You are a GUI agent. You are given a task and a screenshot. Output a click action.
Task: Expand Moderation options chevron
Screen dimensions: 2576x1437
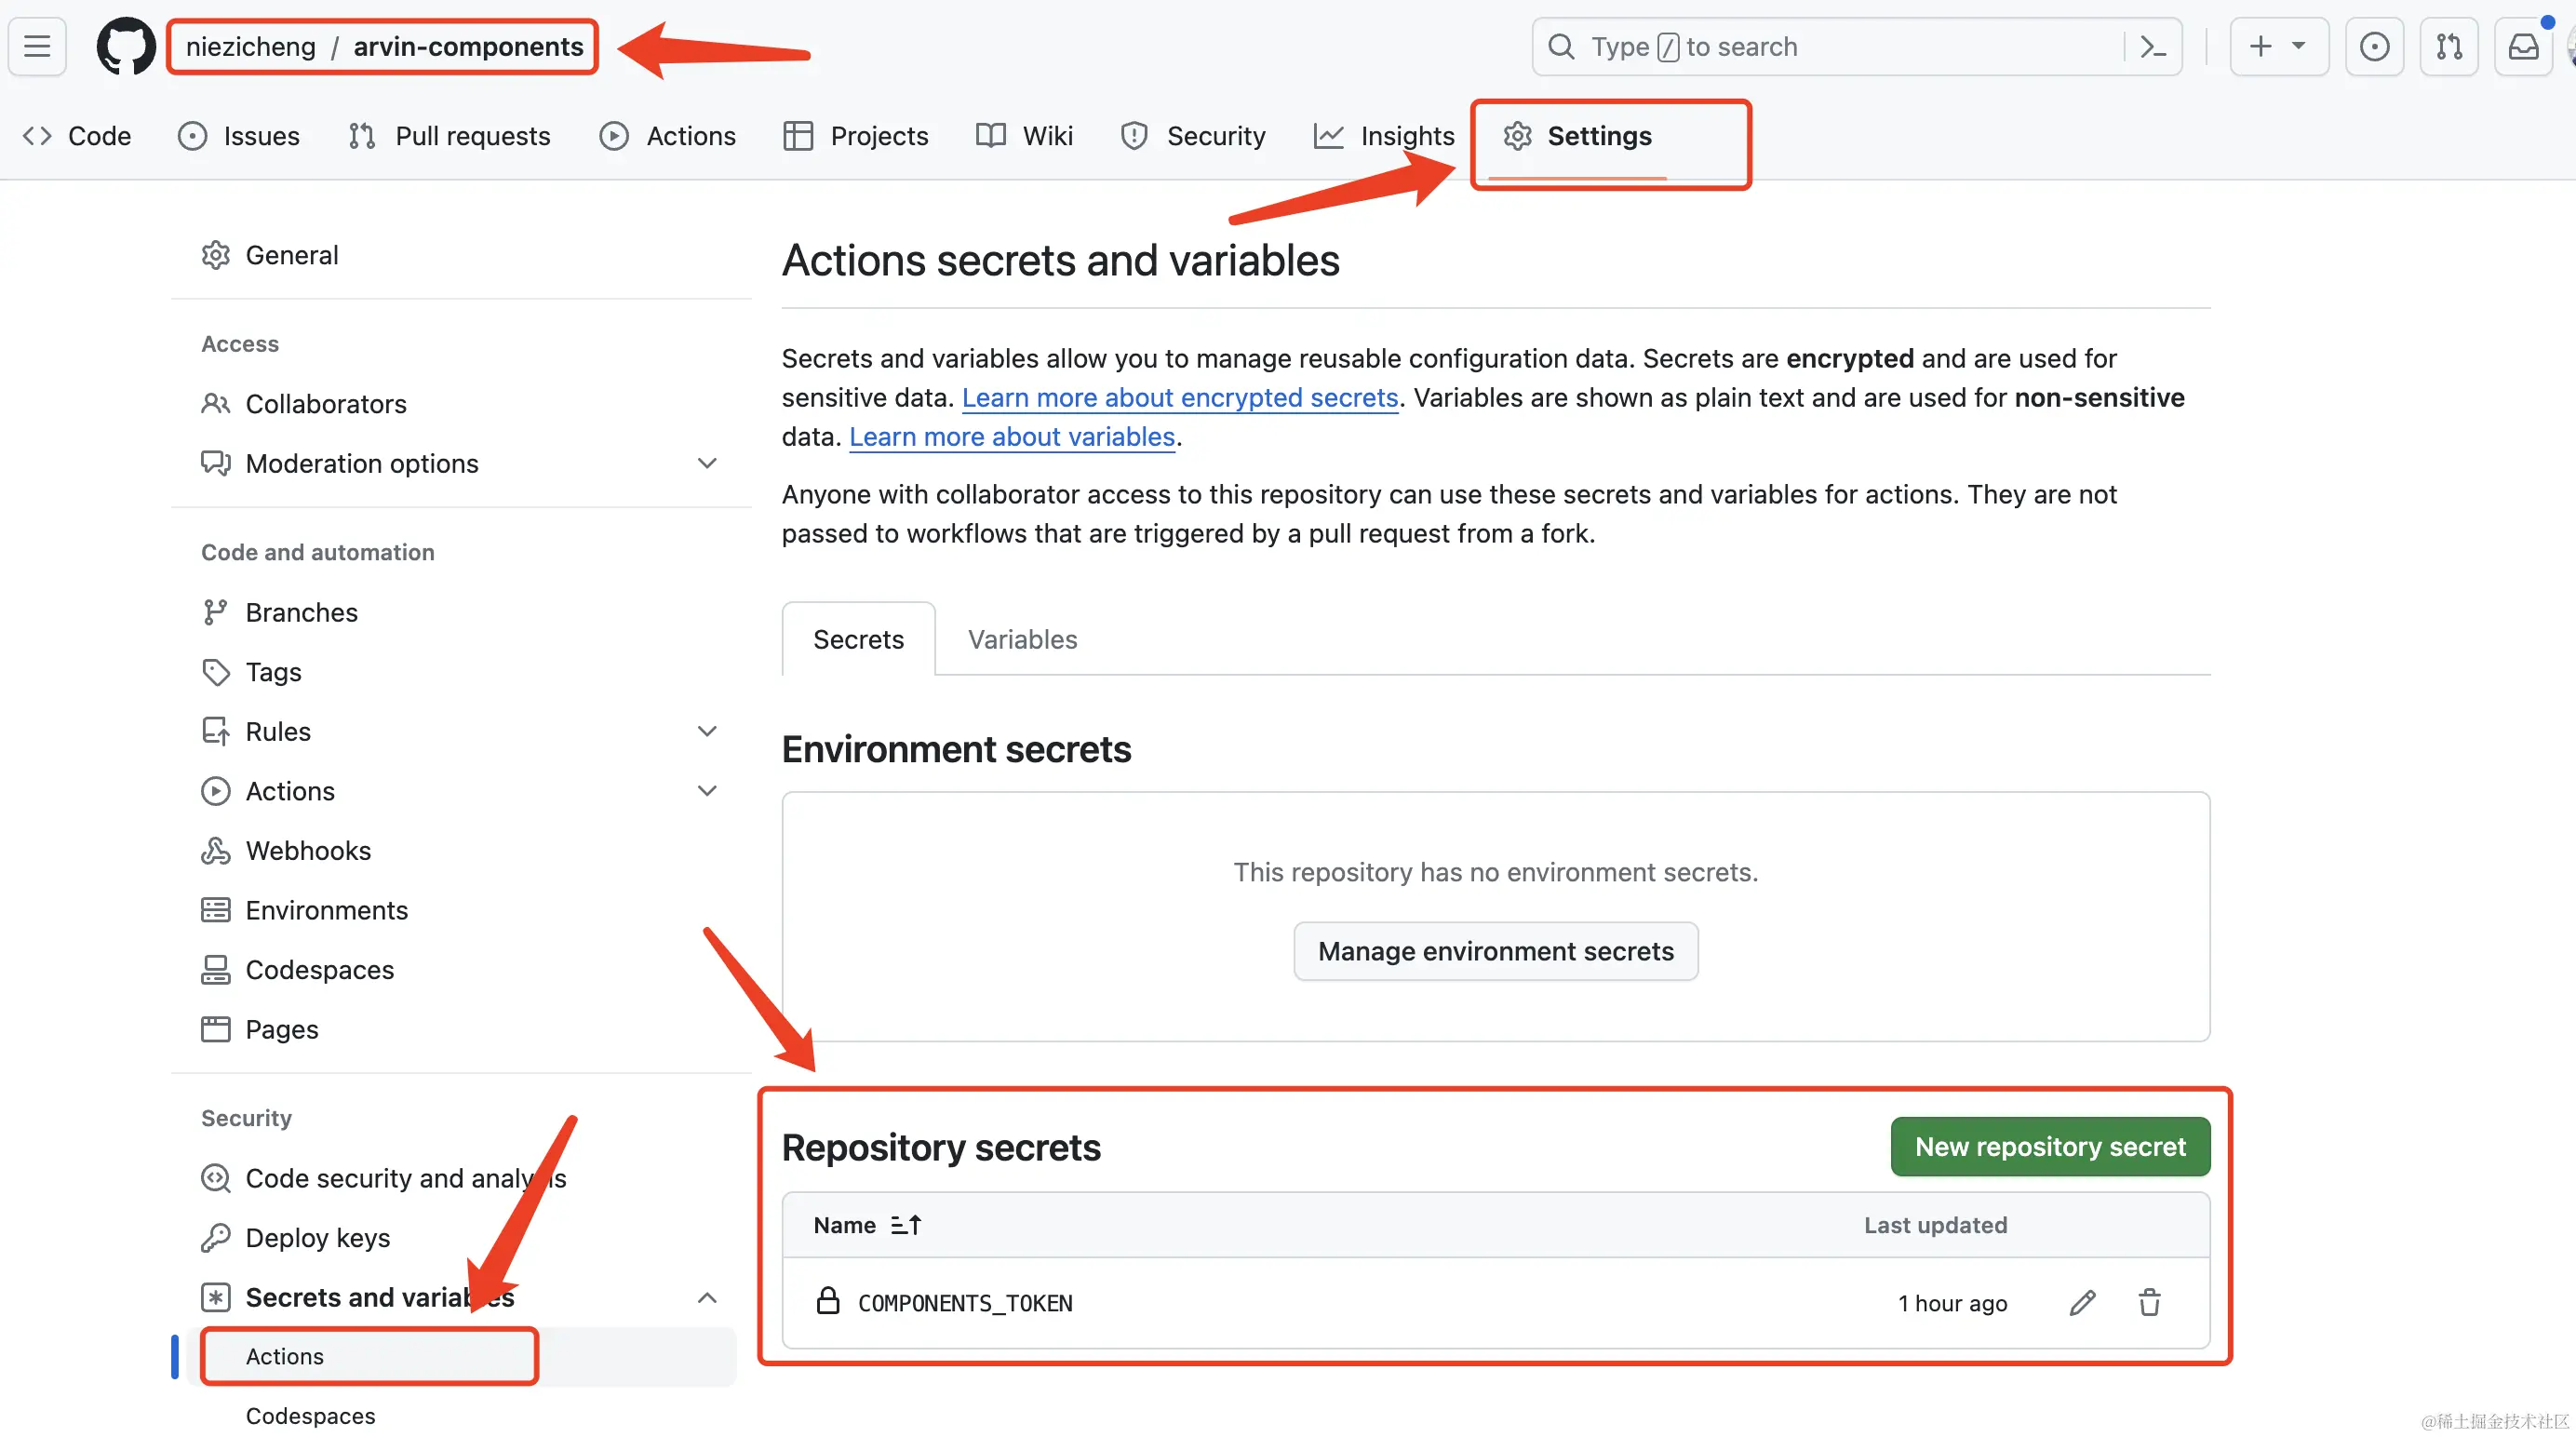pyautogui.click(x=707, y=463)
